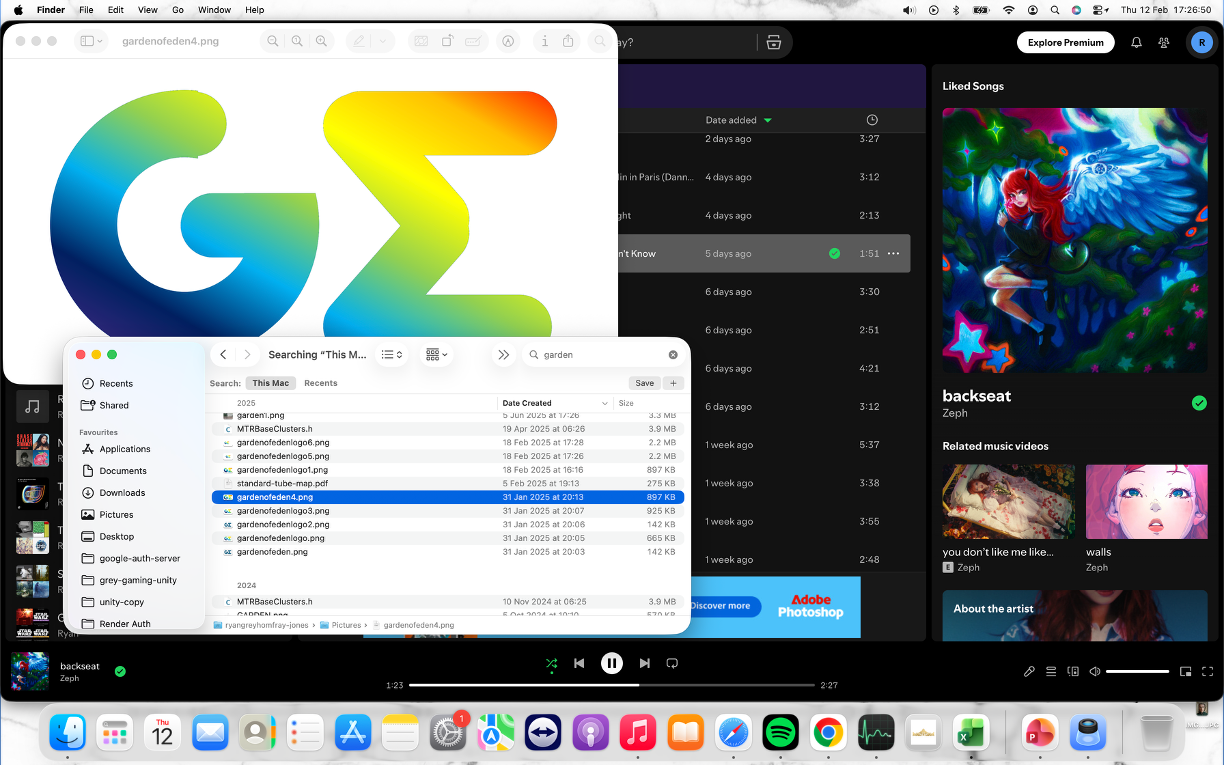Enter full screen in Spotify

pyautogui.click(x=1207, y=671)
